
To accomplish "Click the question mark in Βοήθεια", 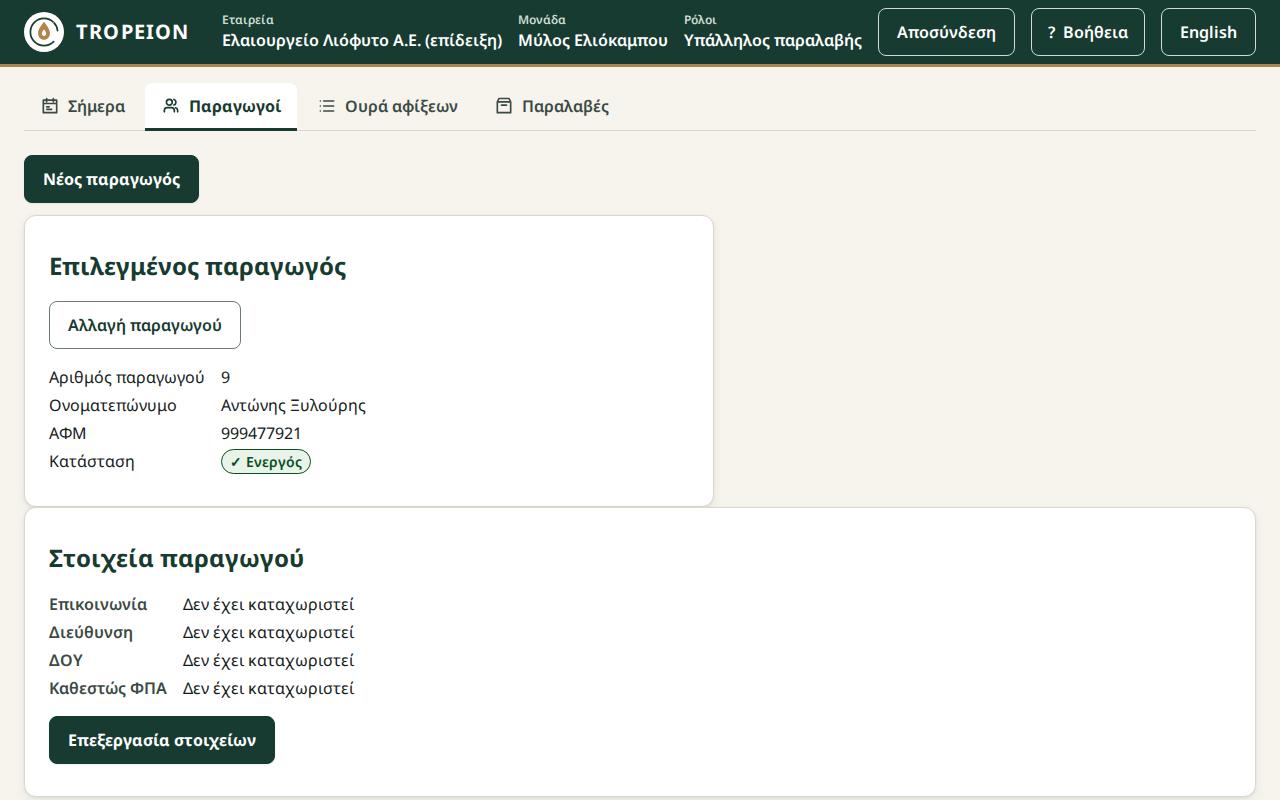I will [x=1051, y=32].
